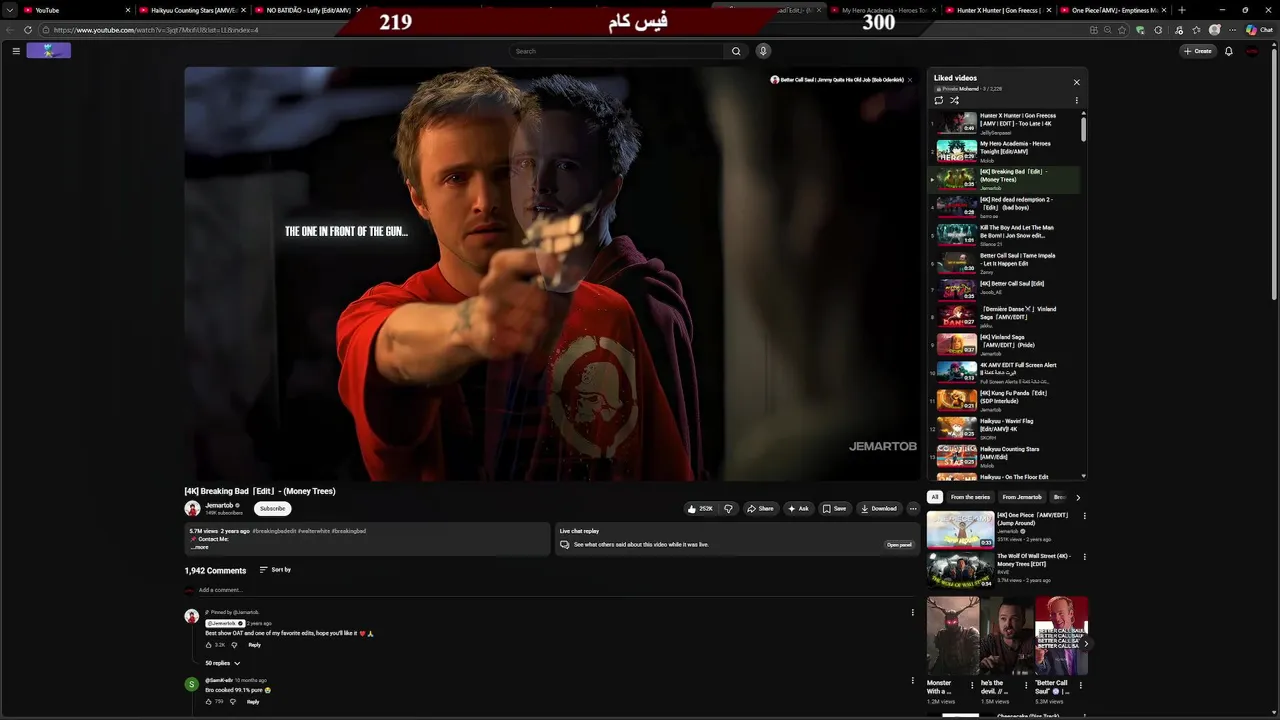Select the 'From the series' chip
Screen dimensions: 1280x720
(x=970, y=497)
